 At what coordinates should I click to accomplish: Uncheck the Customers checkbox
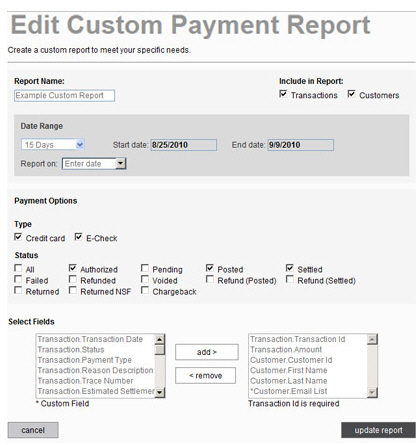point(351,94)
